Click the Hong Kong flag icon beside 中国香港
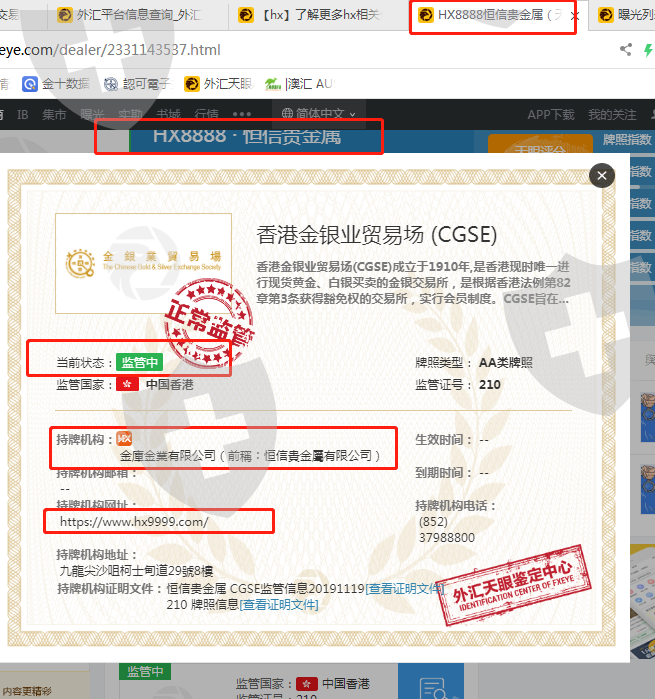This screenshot has height=699, width=655. pyautogui.click(x=127, y=384)
